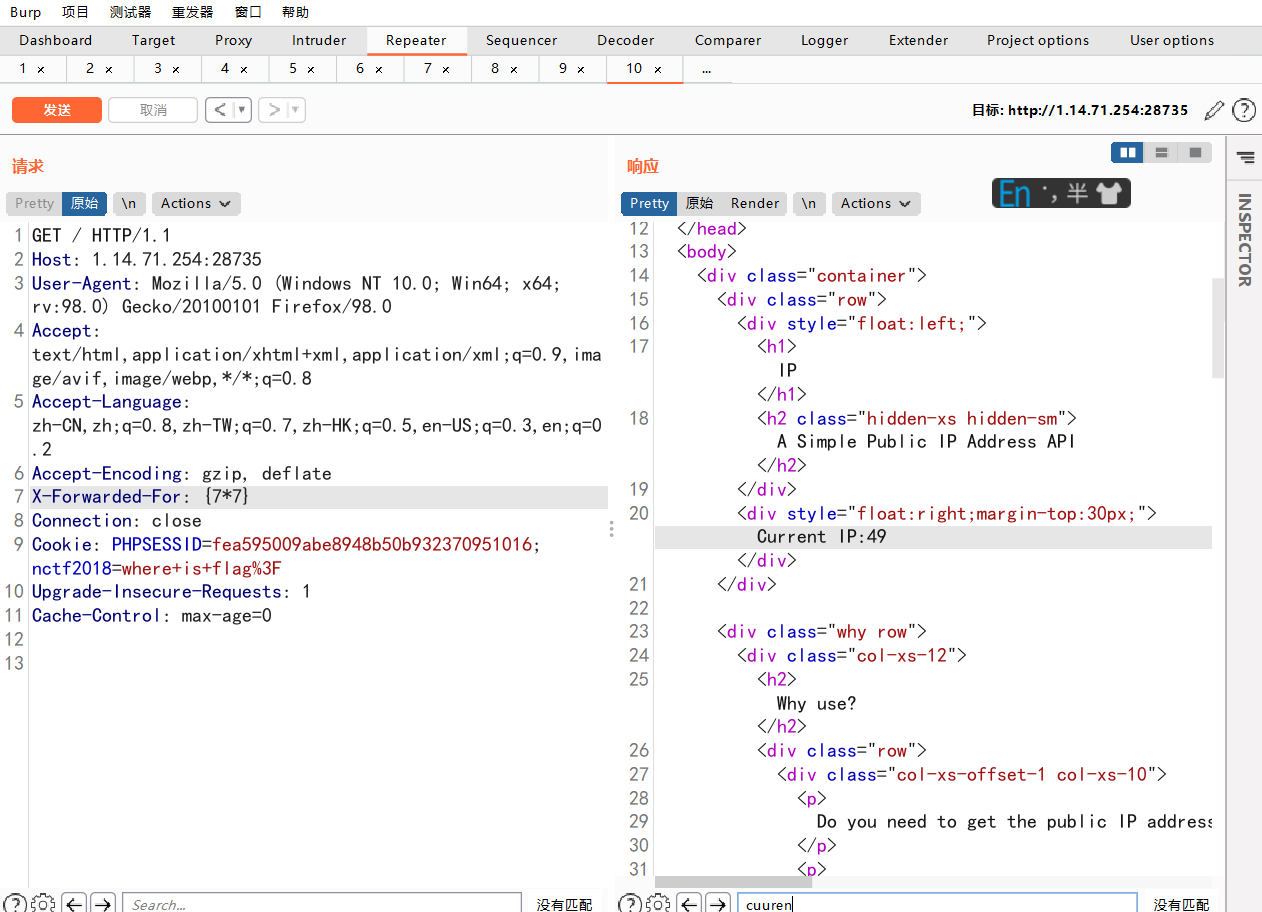
Task: Switch to the Dashboard tab
Action: point(55,40)
